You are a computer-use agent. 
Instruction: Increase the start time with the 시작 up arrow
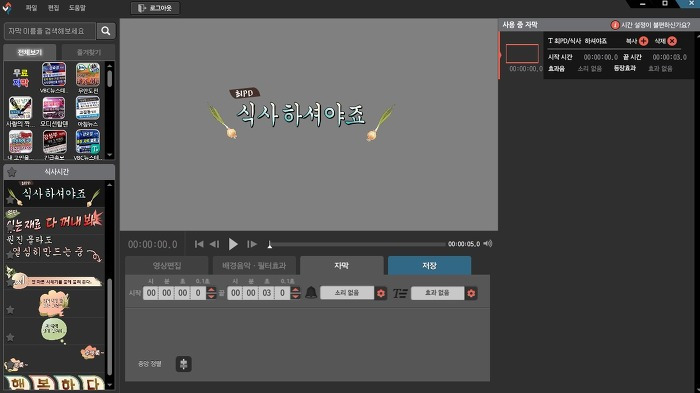click(211, 290)
